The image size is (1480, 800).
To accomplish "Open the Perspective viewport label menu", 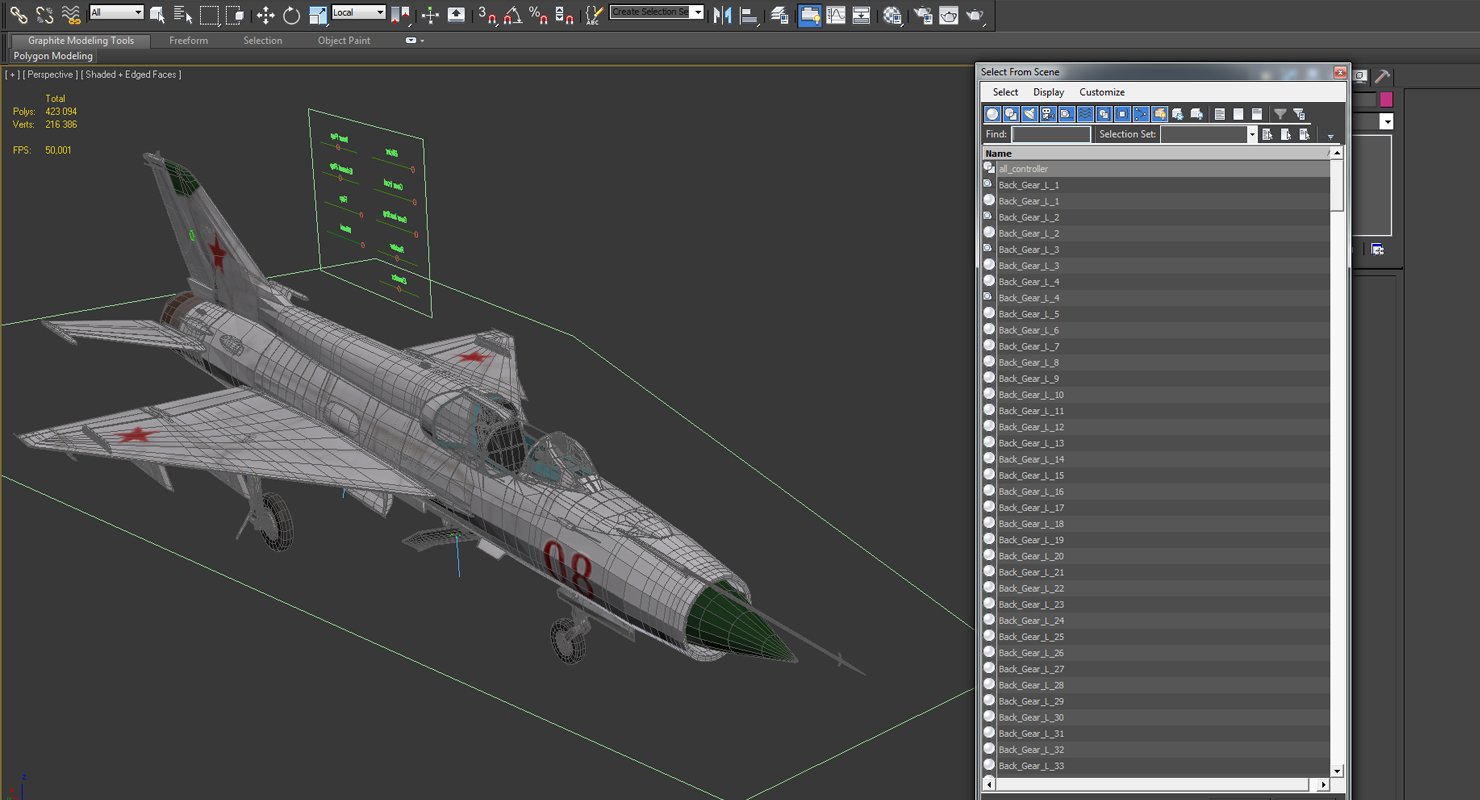I will point(49,75).
